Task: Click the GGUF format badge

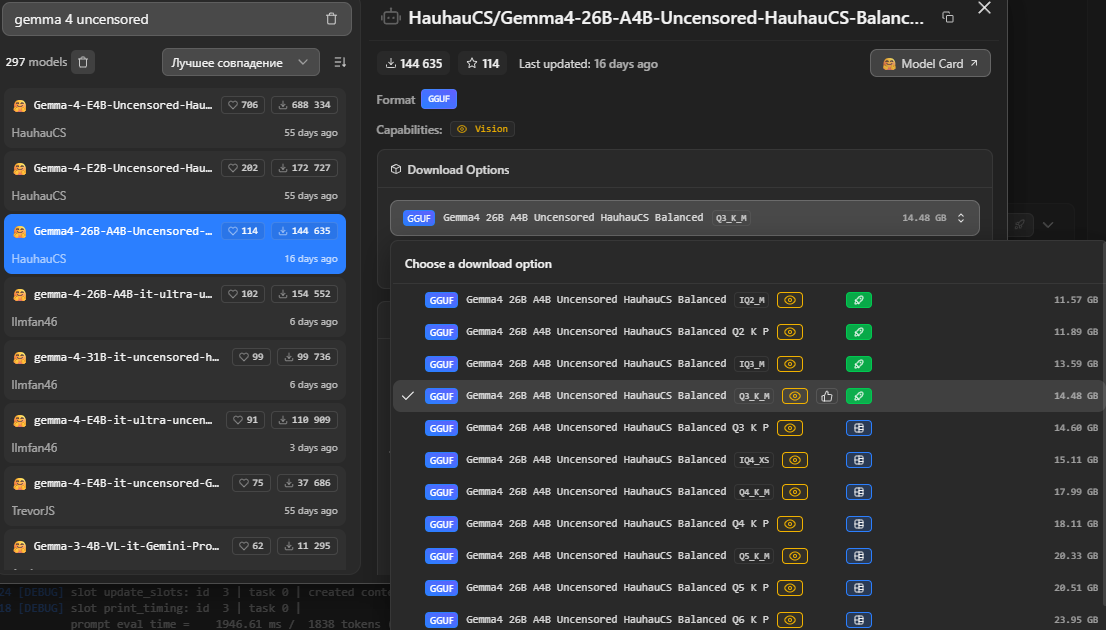Action: 439,99
